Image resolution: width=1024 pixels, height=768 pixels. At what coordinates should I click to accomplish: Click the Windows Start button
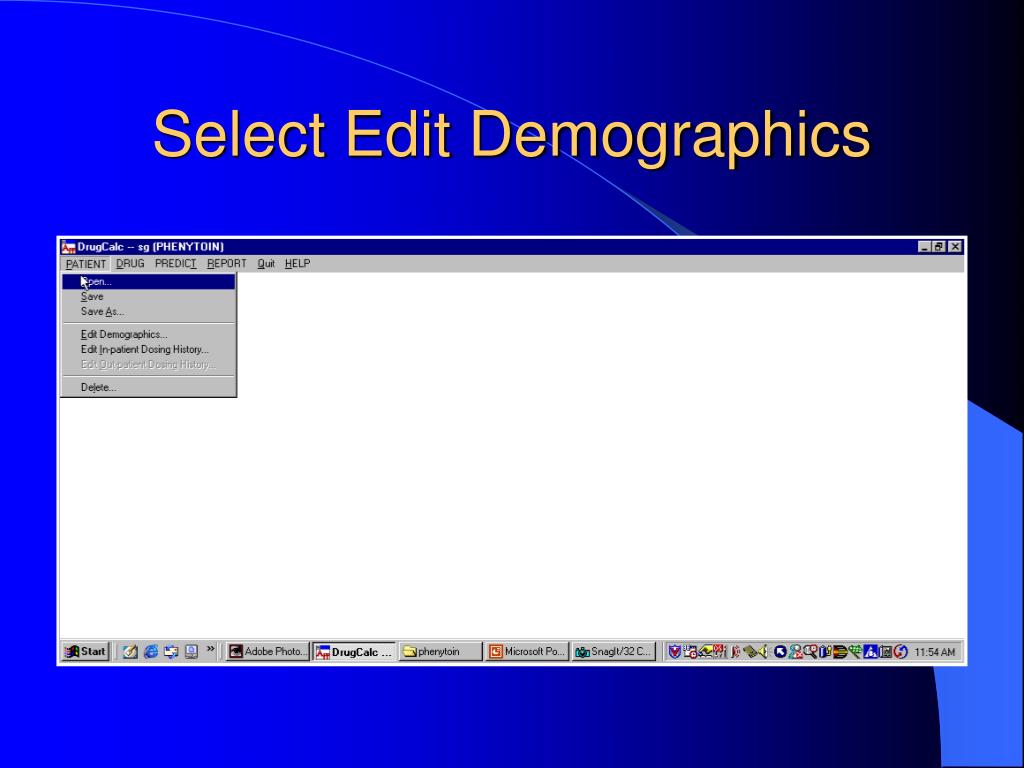click(x=86, y=651)
